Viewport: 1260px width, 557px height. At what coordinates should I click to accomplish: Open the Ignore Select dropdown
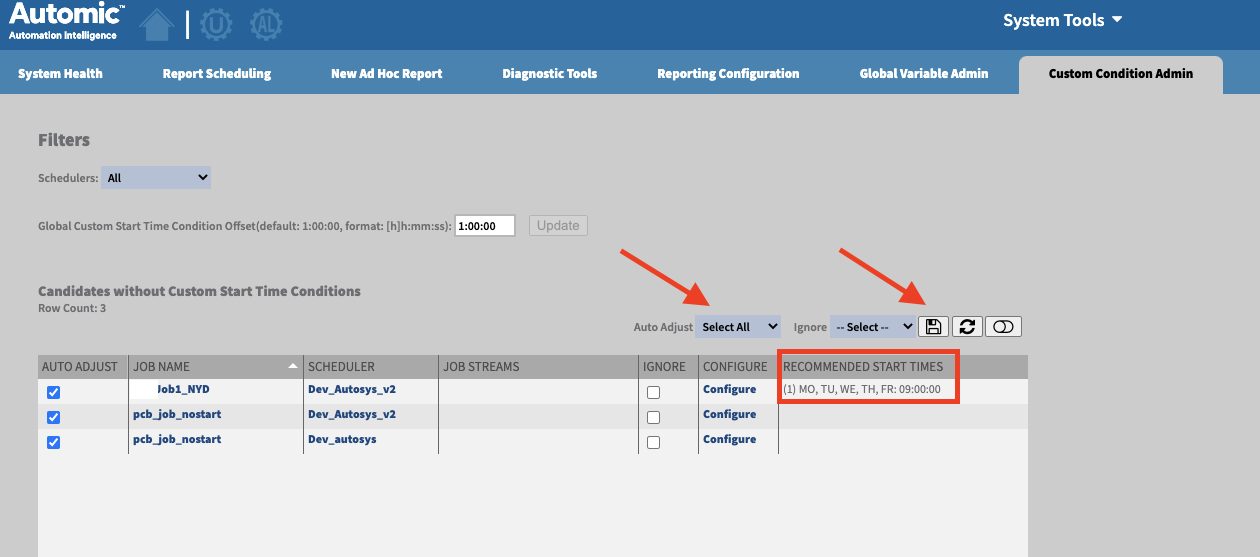[x=872, y=327]
